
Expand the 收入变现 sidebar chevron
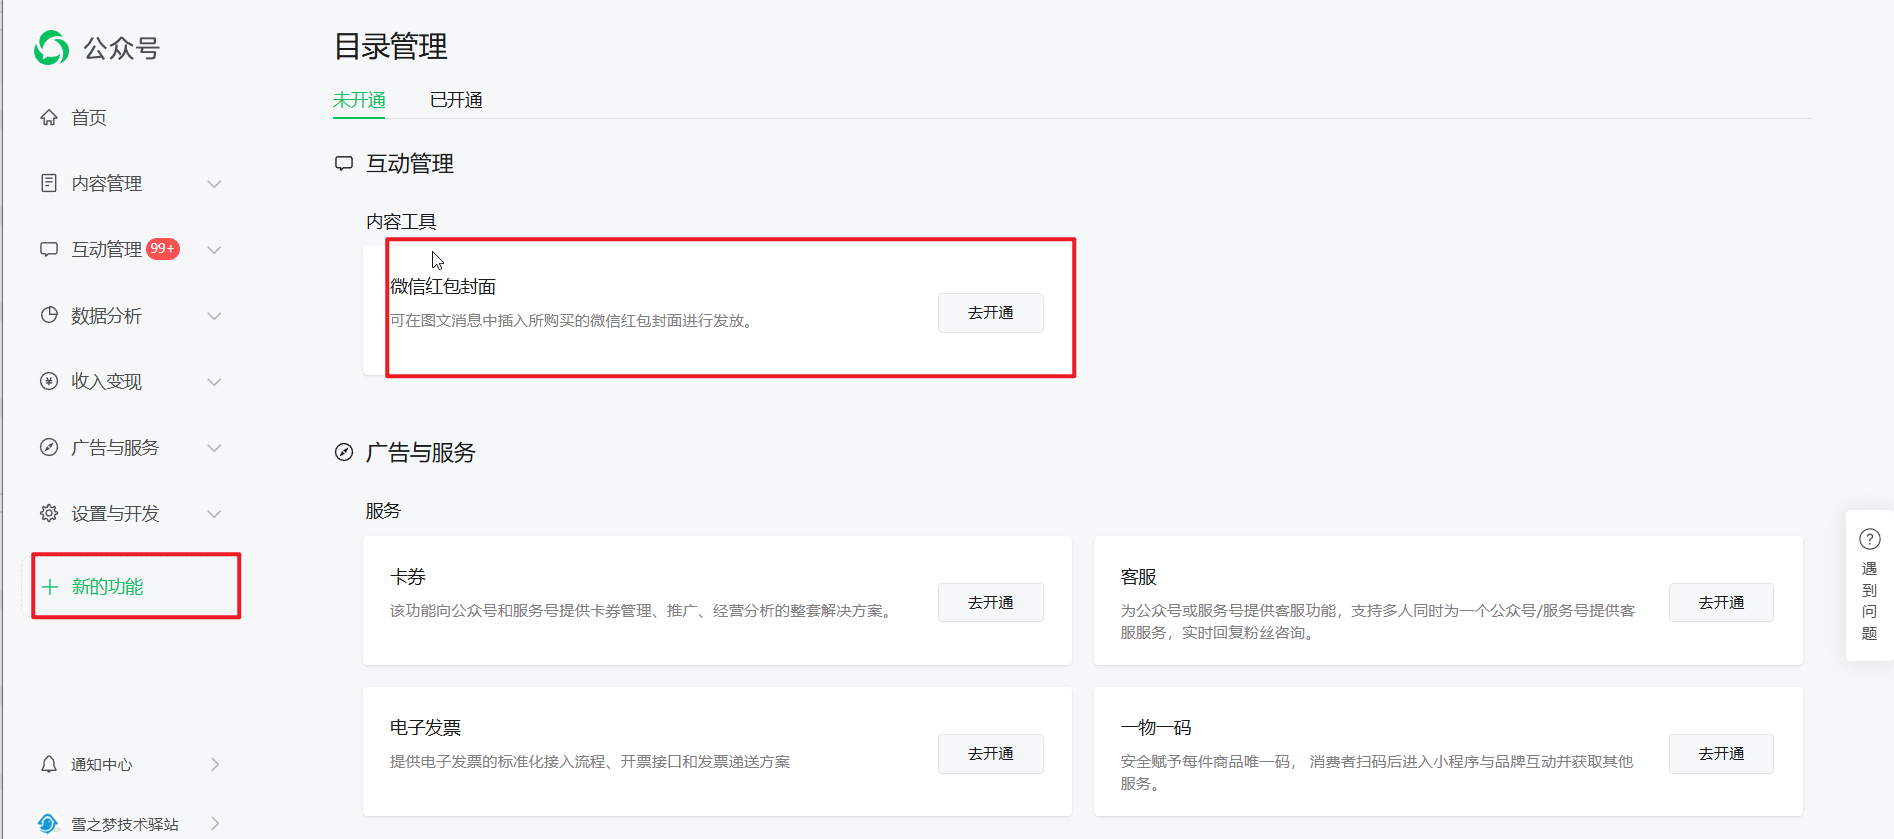coord(214,382)
